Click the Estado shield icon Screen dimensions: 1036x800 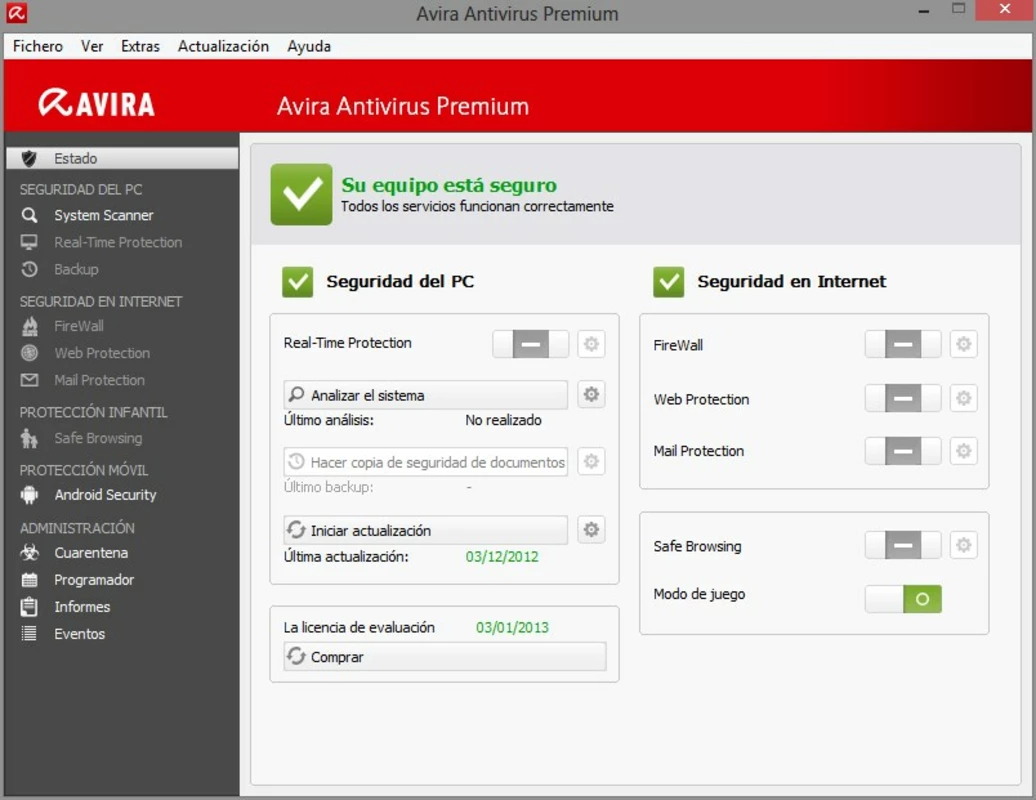click(x=29, y=159)
